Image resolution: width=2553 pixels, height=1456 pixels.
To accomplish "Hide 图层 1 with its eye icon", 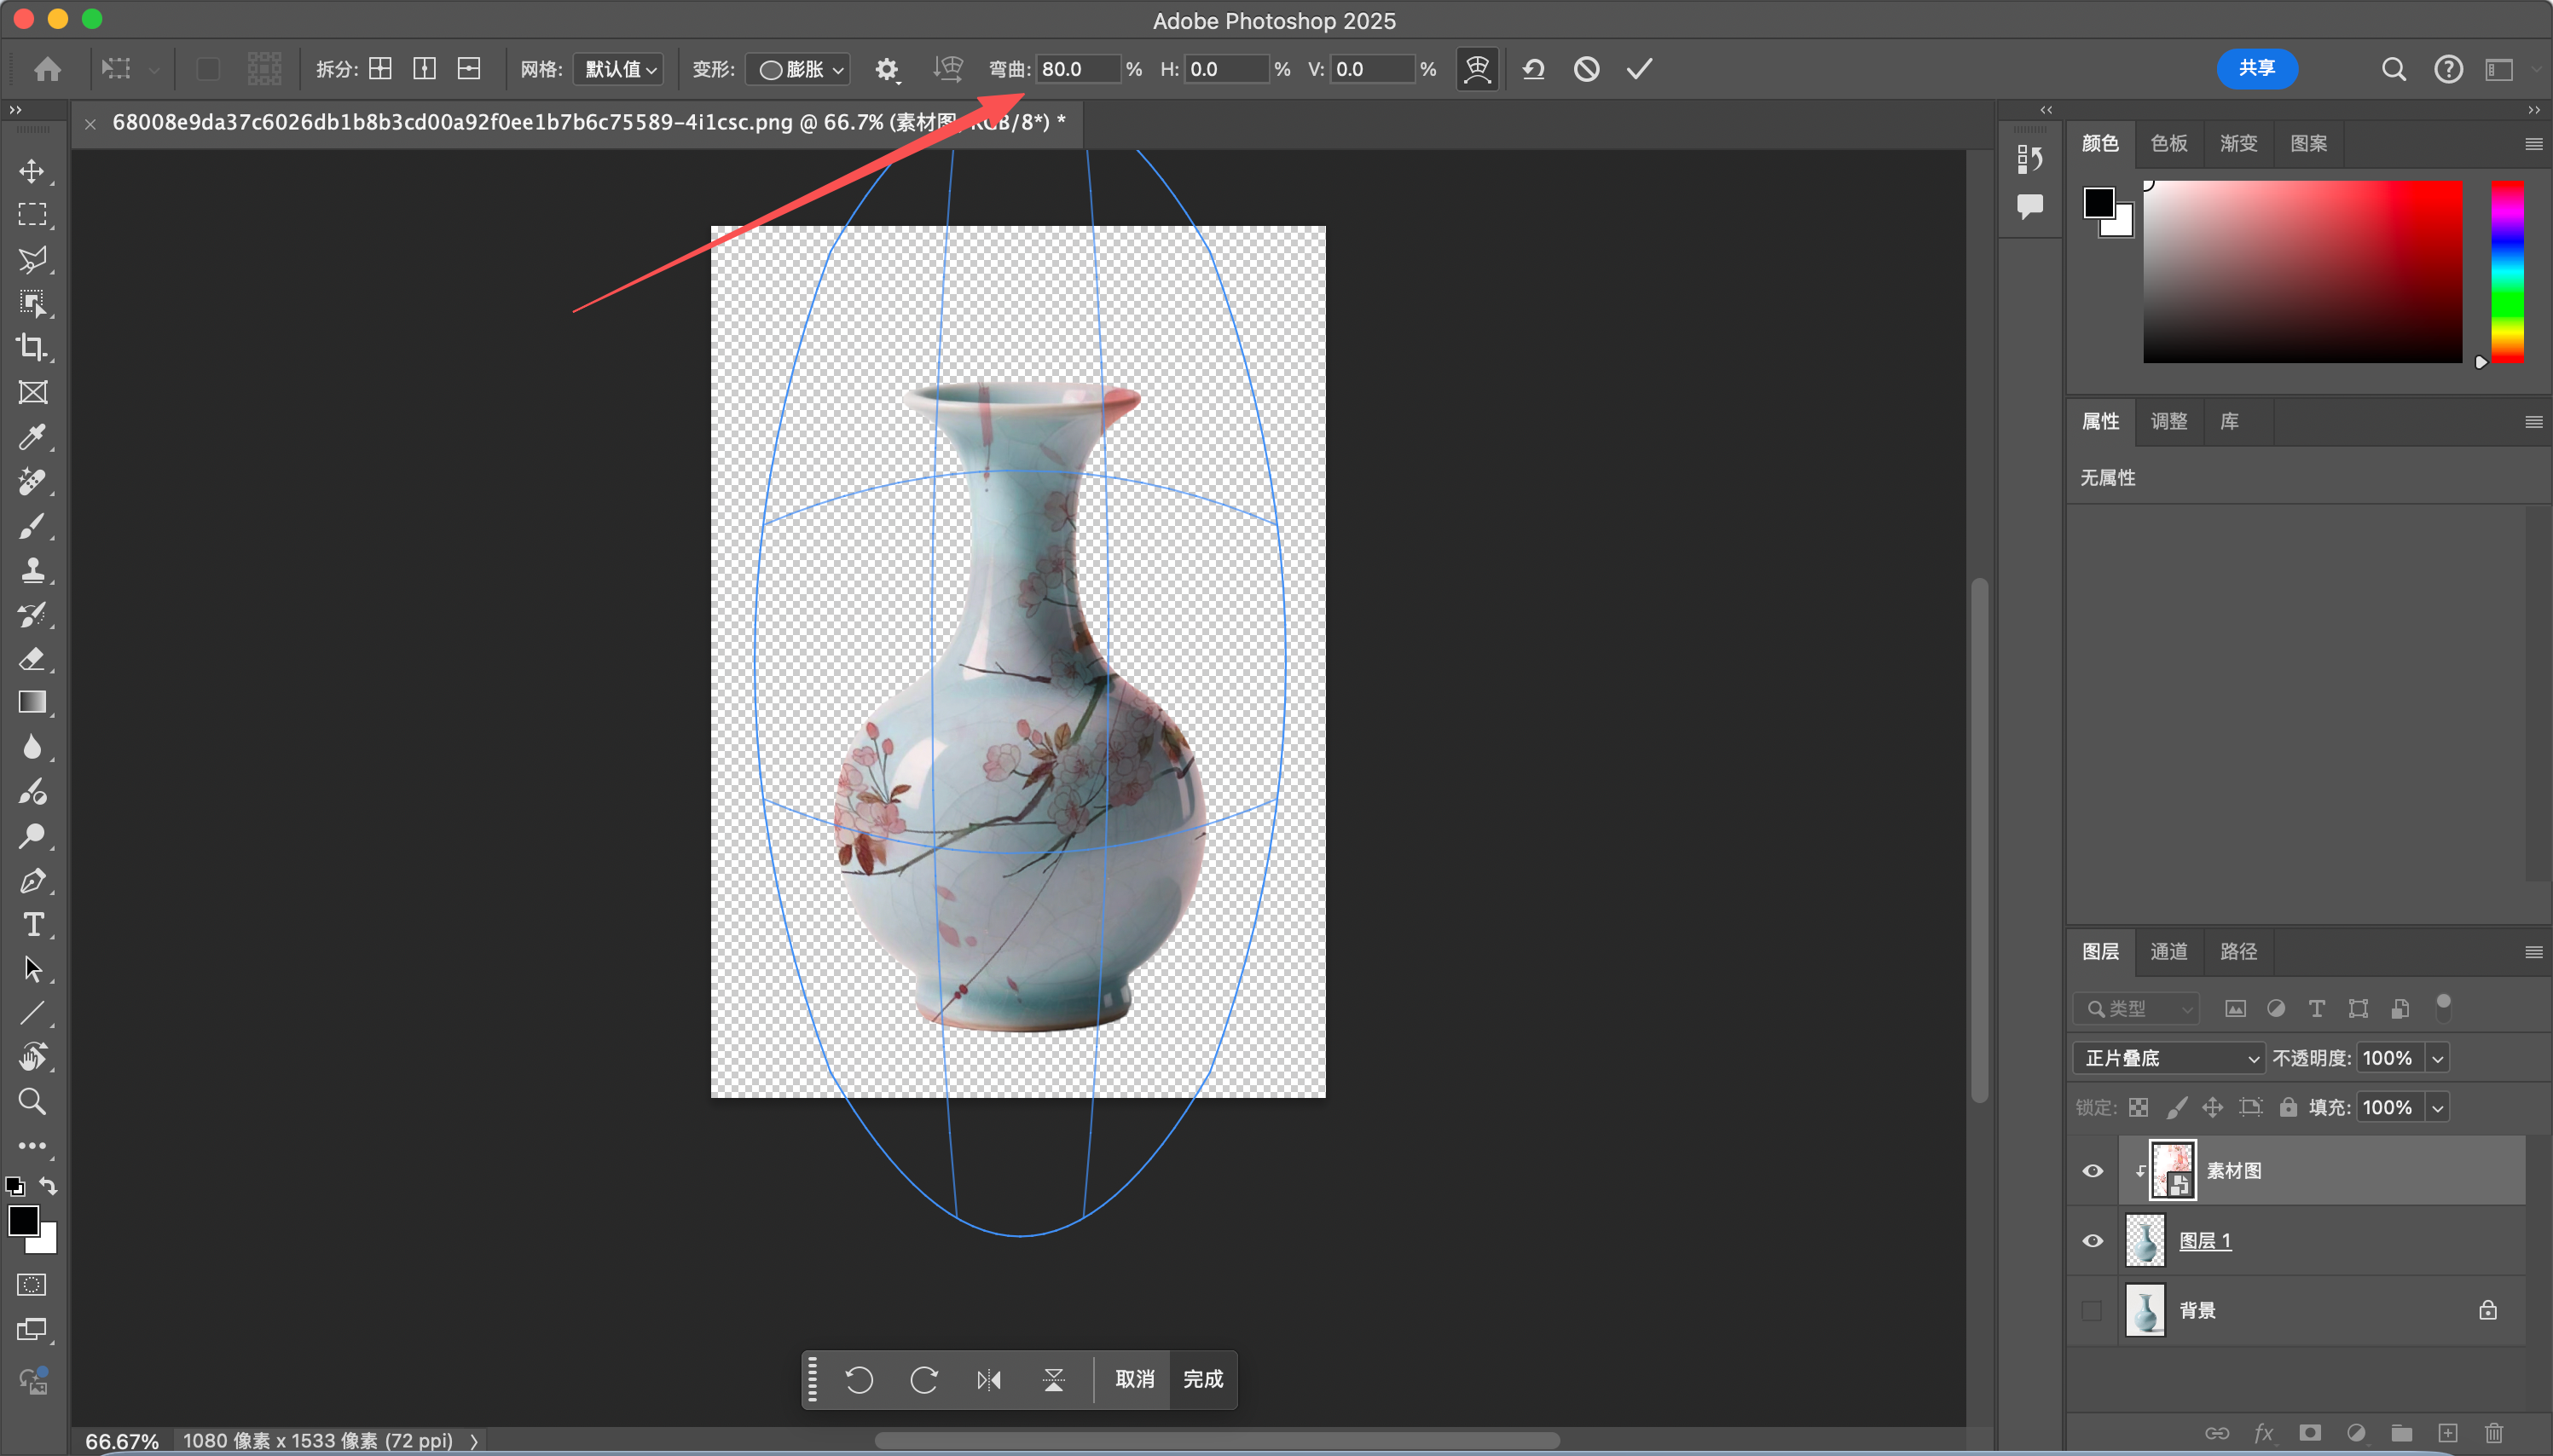I will pos(2092,1241).
